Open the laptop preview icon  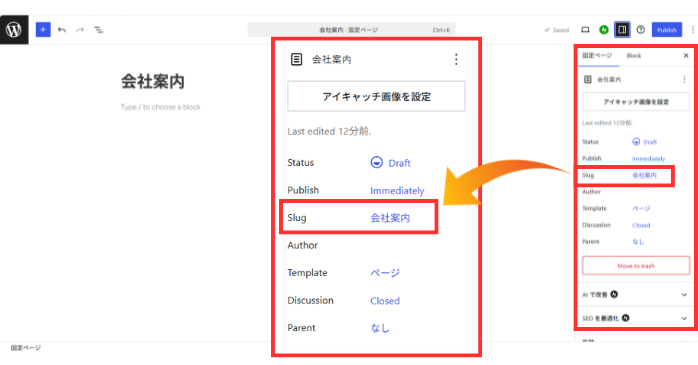click(x=585, y=30)
